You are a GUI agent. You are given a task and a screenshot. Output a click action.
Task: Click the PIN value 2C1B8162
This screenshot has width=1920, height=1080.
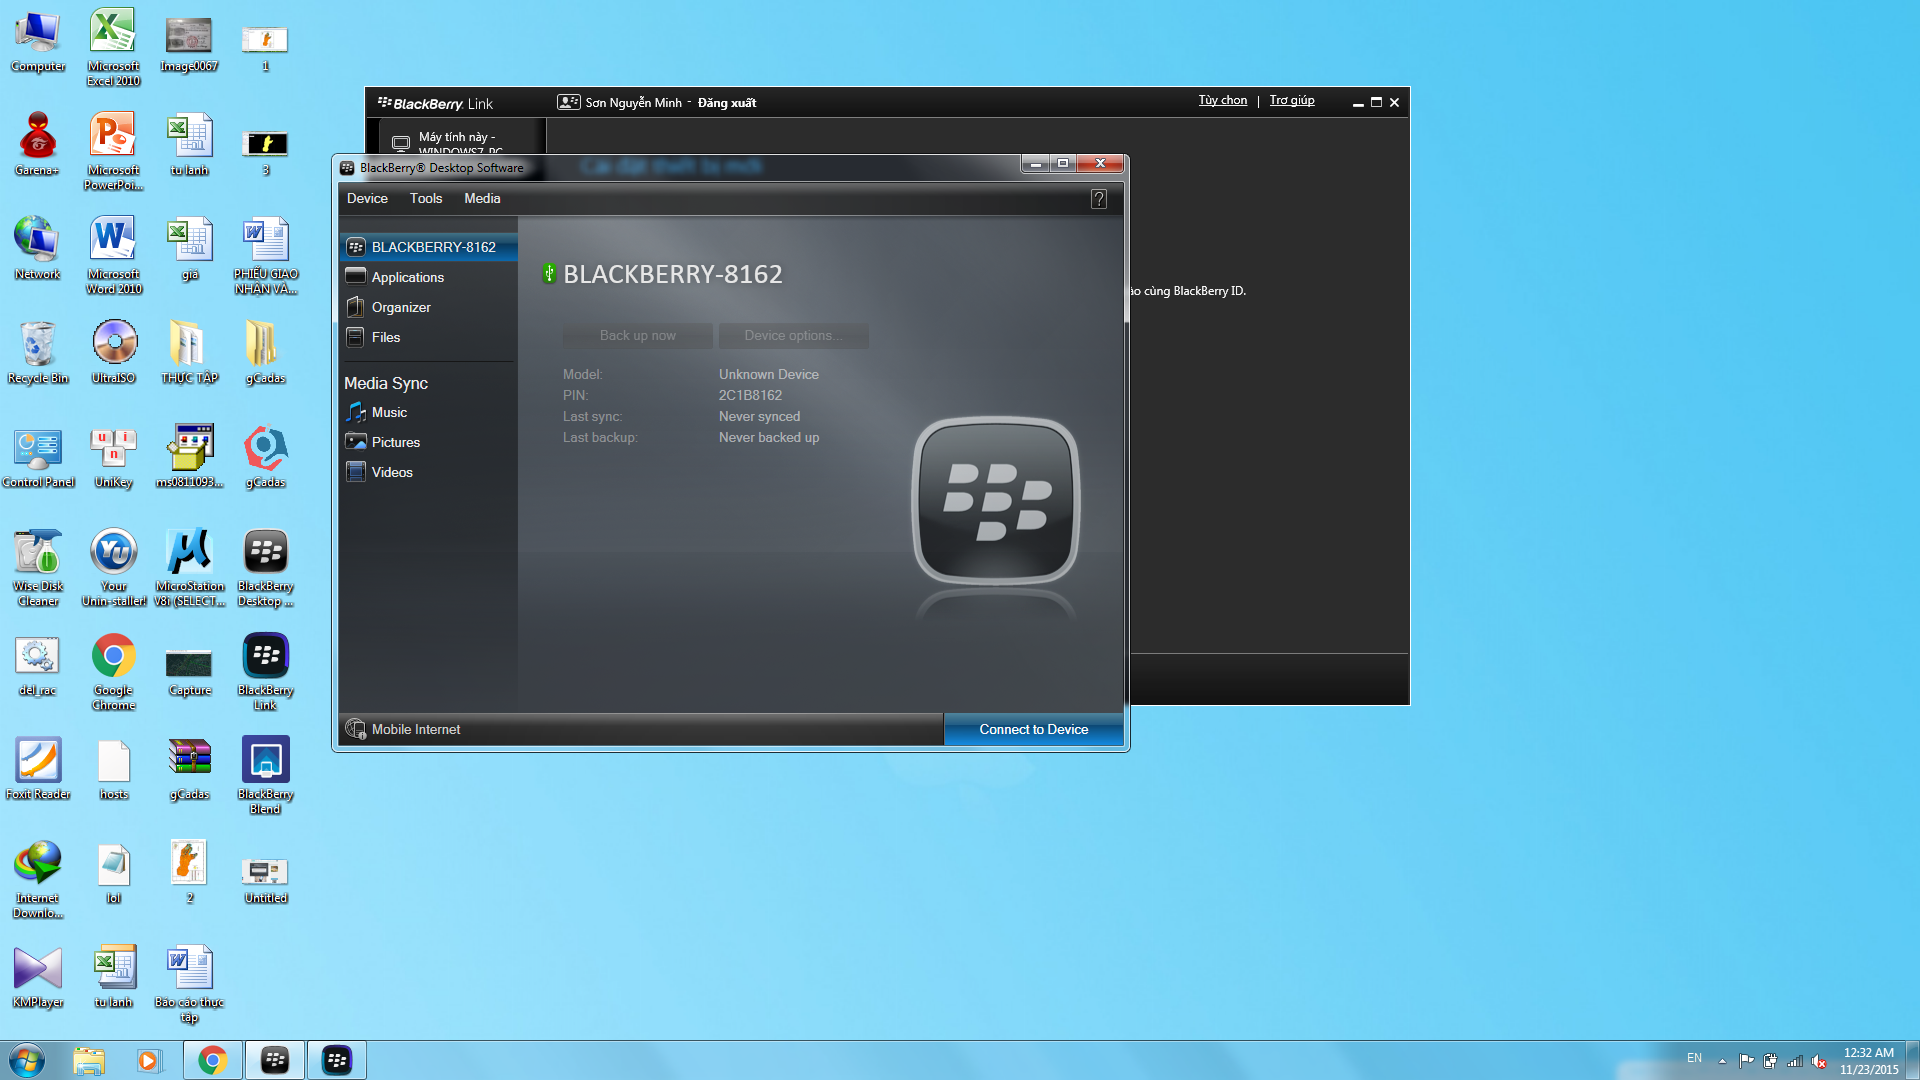coord(750,395)
